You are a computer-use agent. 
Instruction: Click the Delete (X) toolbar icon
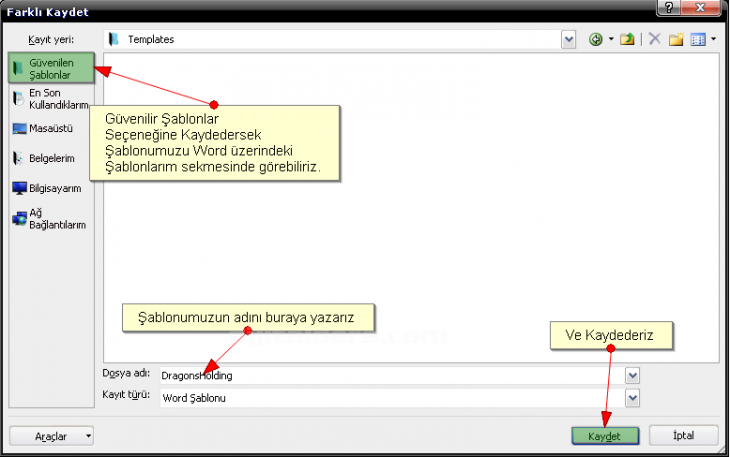655,39
